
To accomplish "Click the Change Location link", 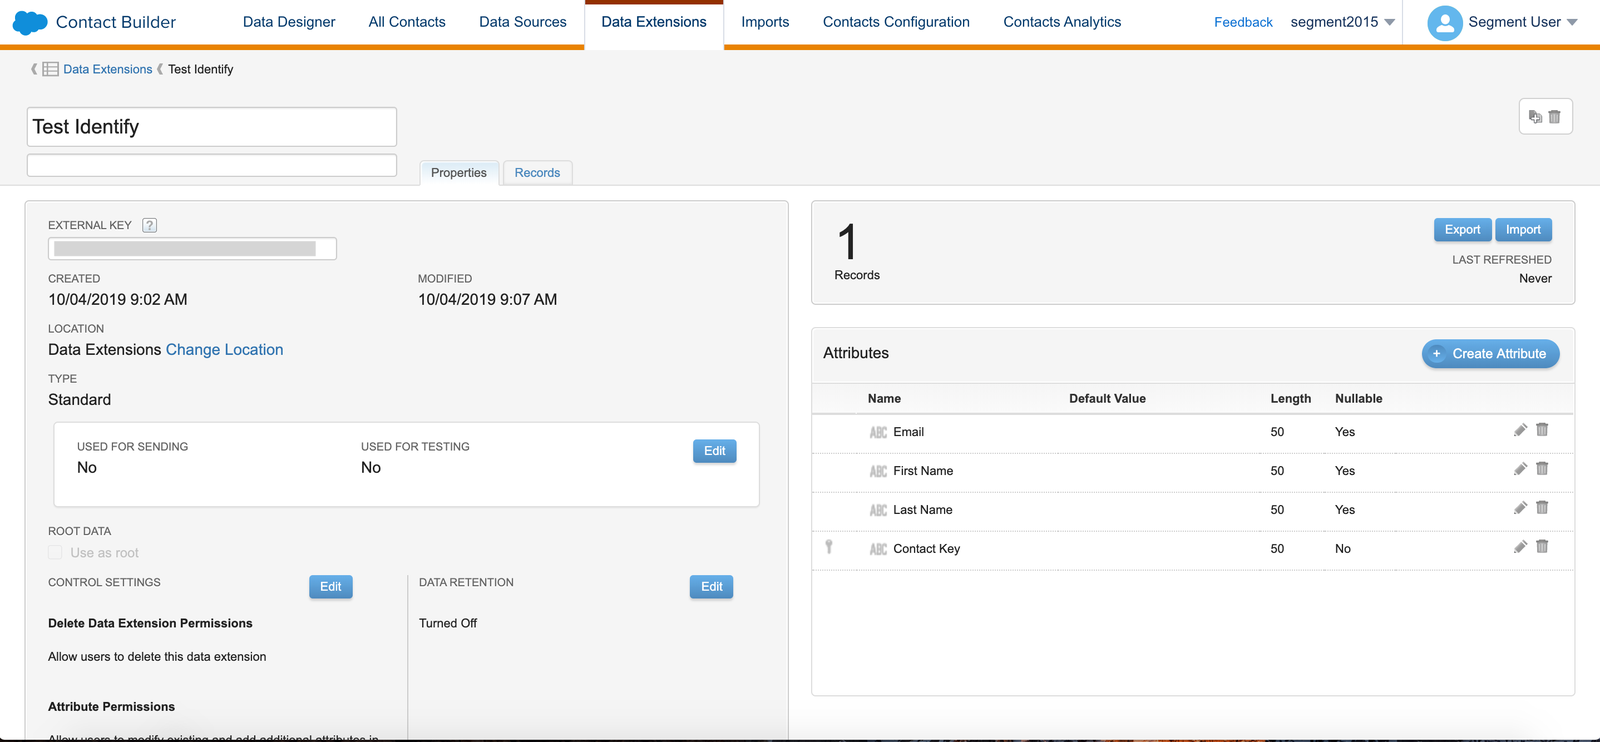I will point(224,350).
